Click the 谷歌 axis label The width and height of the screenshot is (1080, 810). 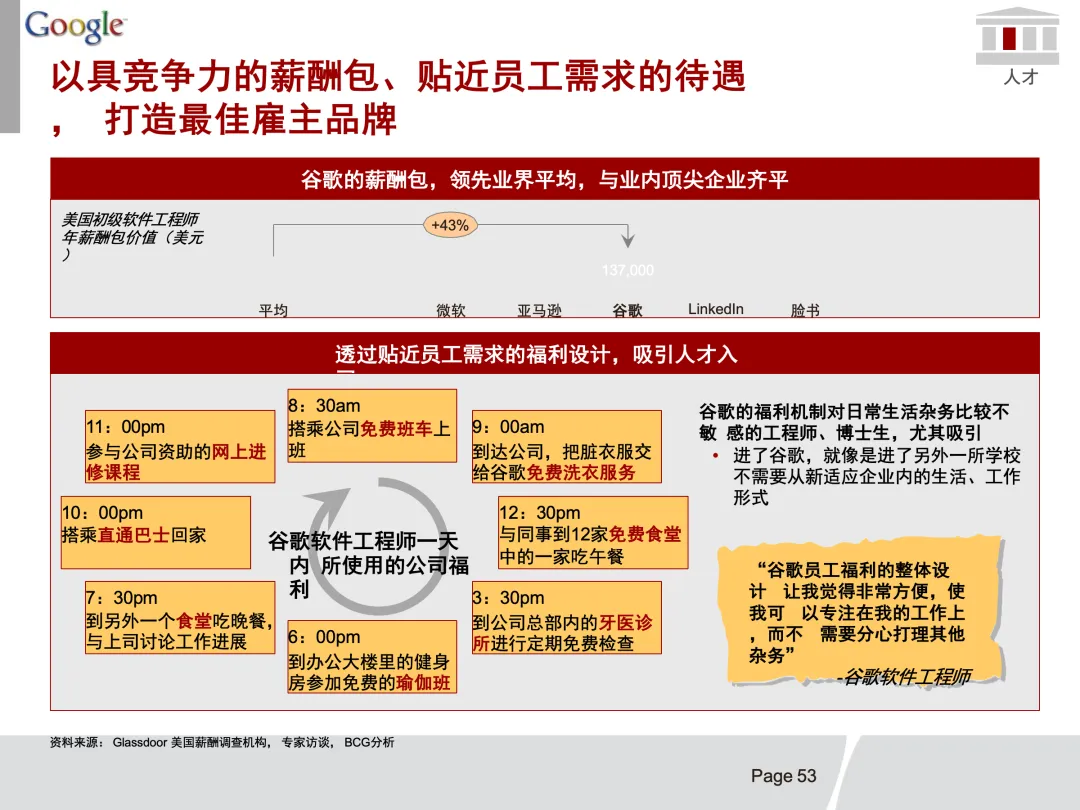click(x=627, y=311)
